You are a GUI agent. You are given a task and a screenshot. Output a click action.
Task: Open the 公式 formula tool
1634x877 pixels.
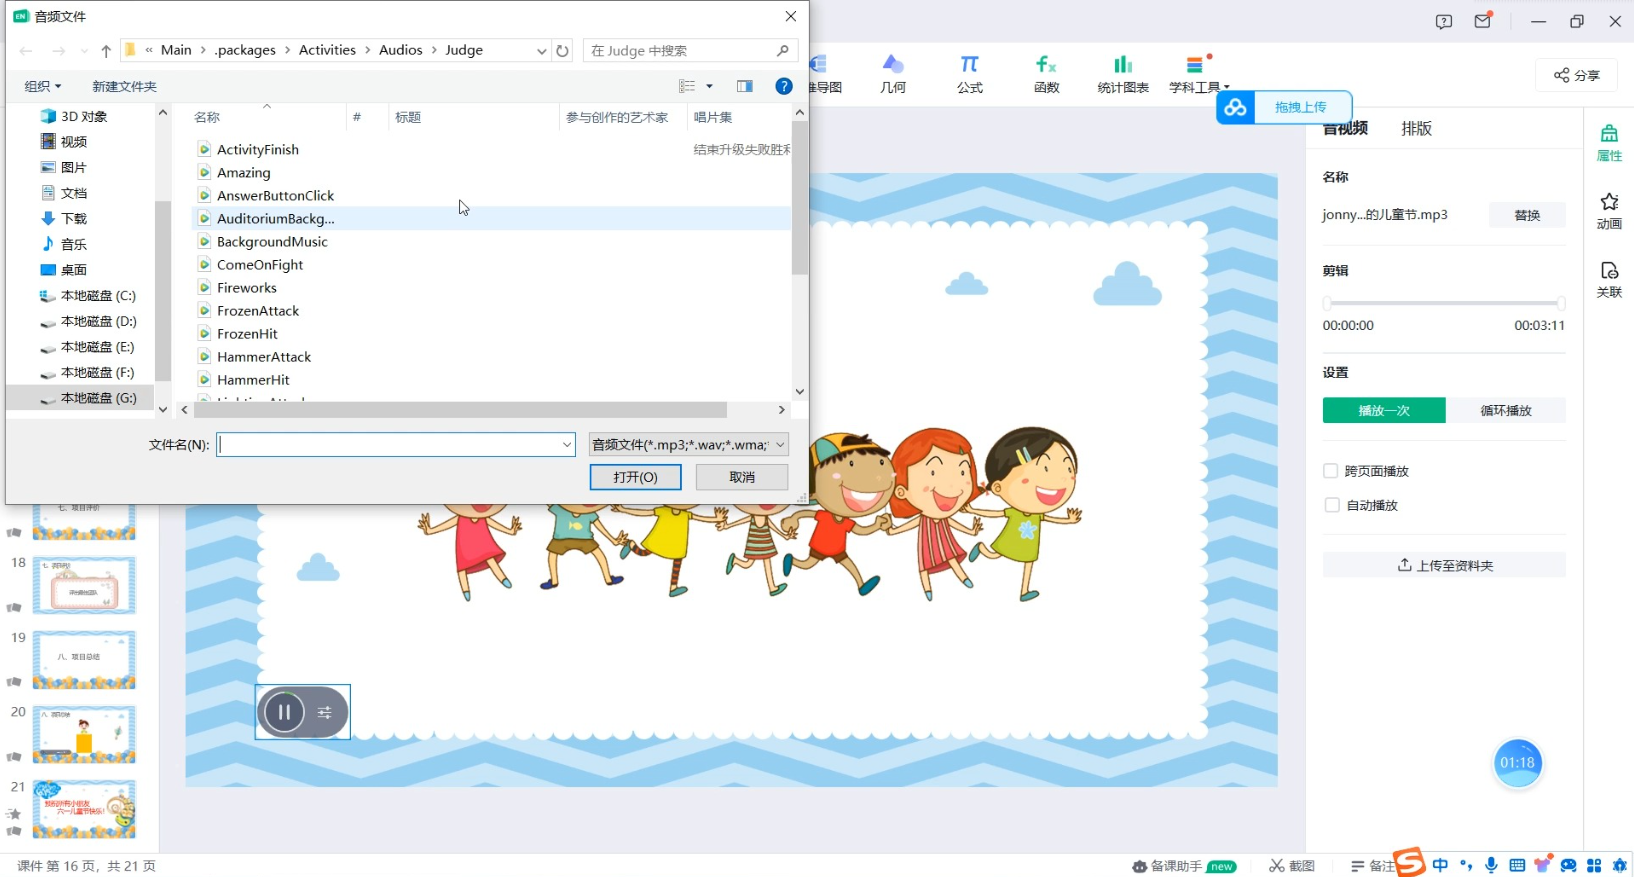click(x=970, y=75)
